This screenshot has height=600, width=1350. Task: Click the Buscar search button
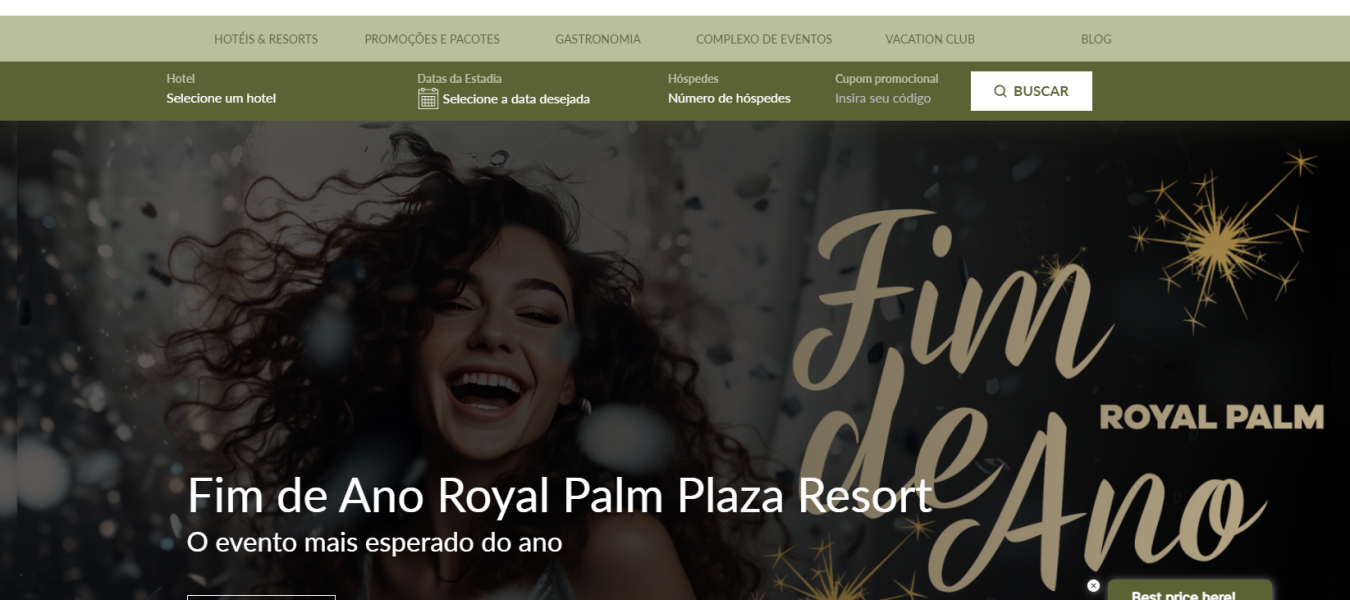click(x=1031, y=91)
